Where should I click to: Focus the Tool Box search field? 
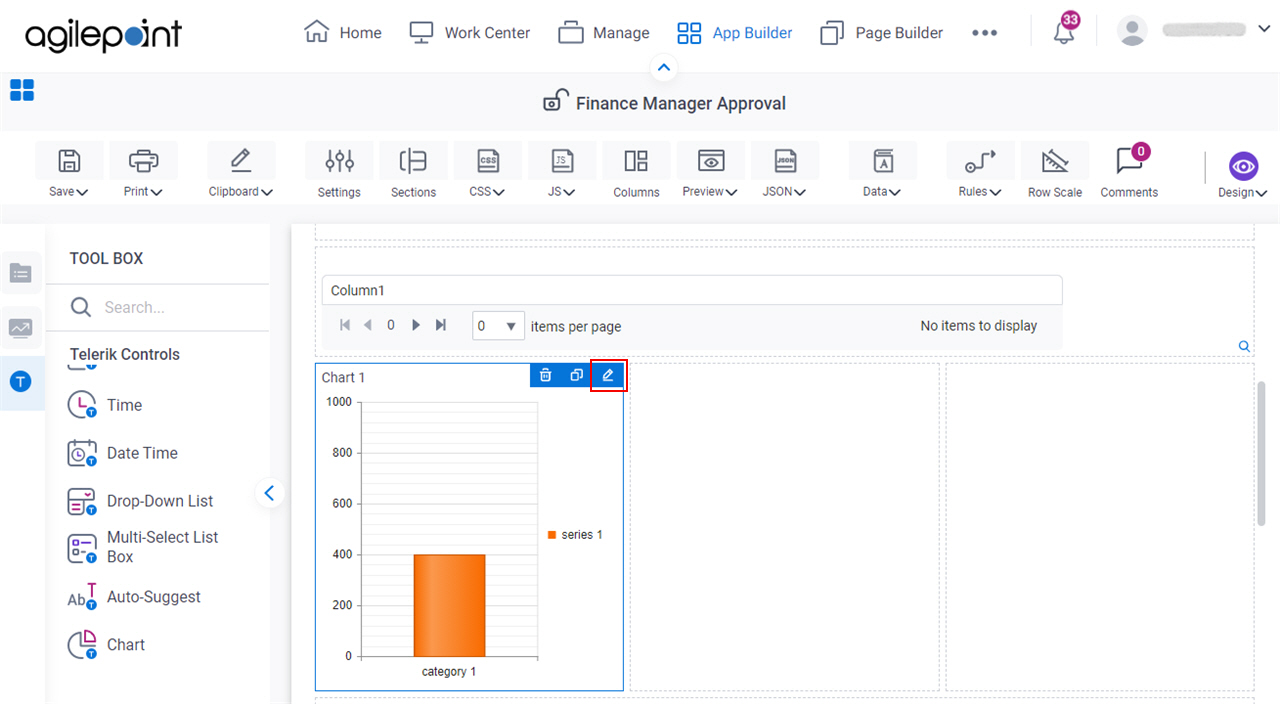168,307
